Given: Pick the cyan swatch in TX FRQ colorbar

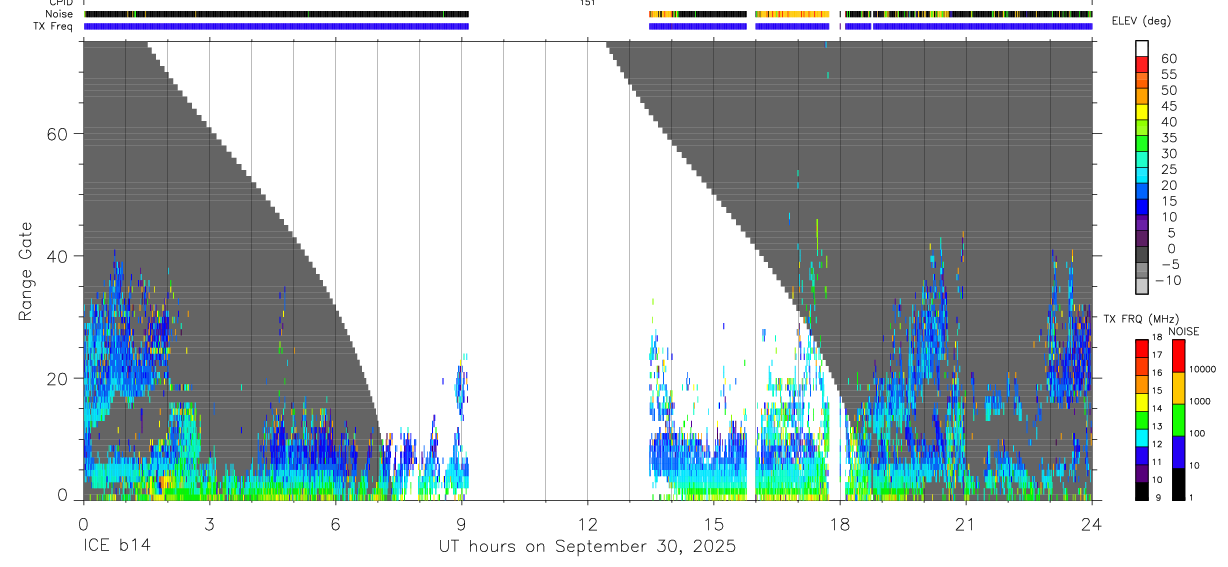Looking at the screenshot, I should coord(1142,436).
